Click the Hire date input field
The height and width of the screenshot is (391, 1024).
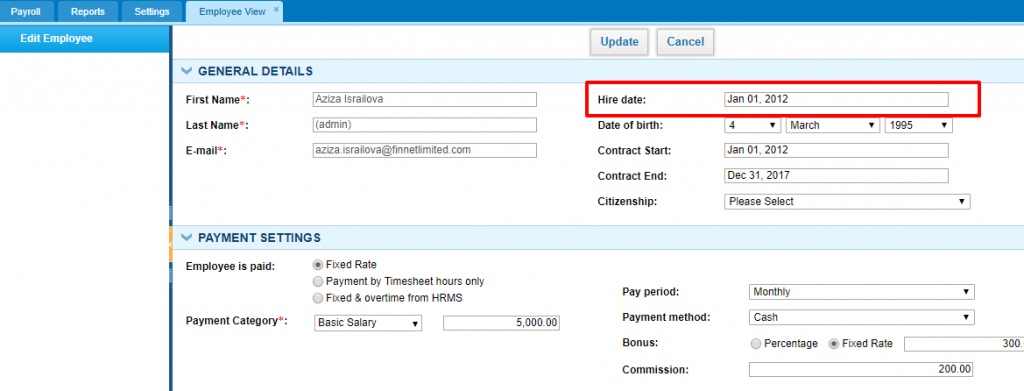click(837, 100)
